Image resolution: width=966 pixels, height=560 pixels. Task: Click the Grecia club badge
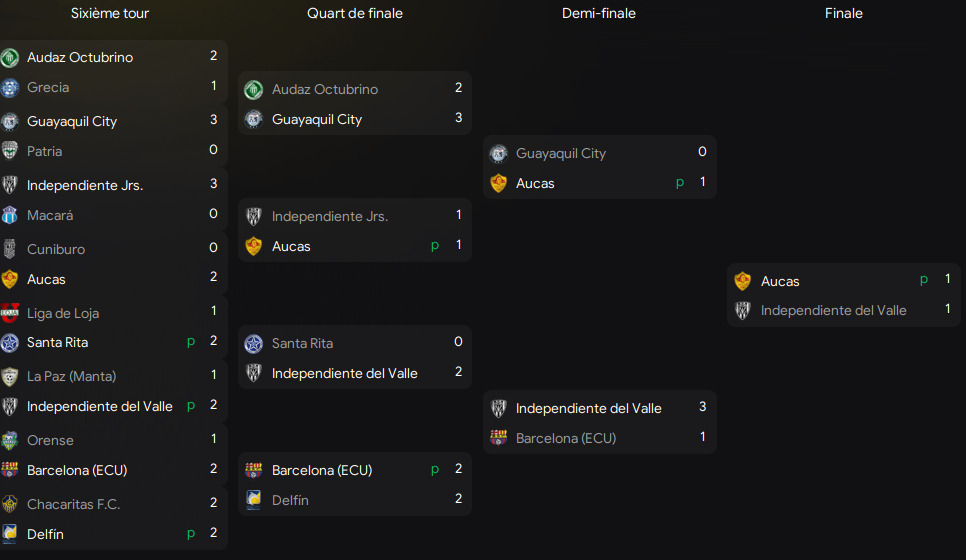(x=10, y=87)
